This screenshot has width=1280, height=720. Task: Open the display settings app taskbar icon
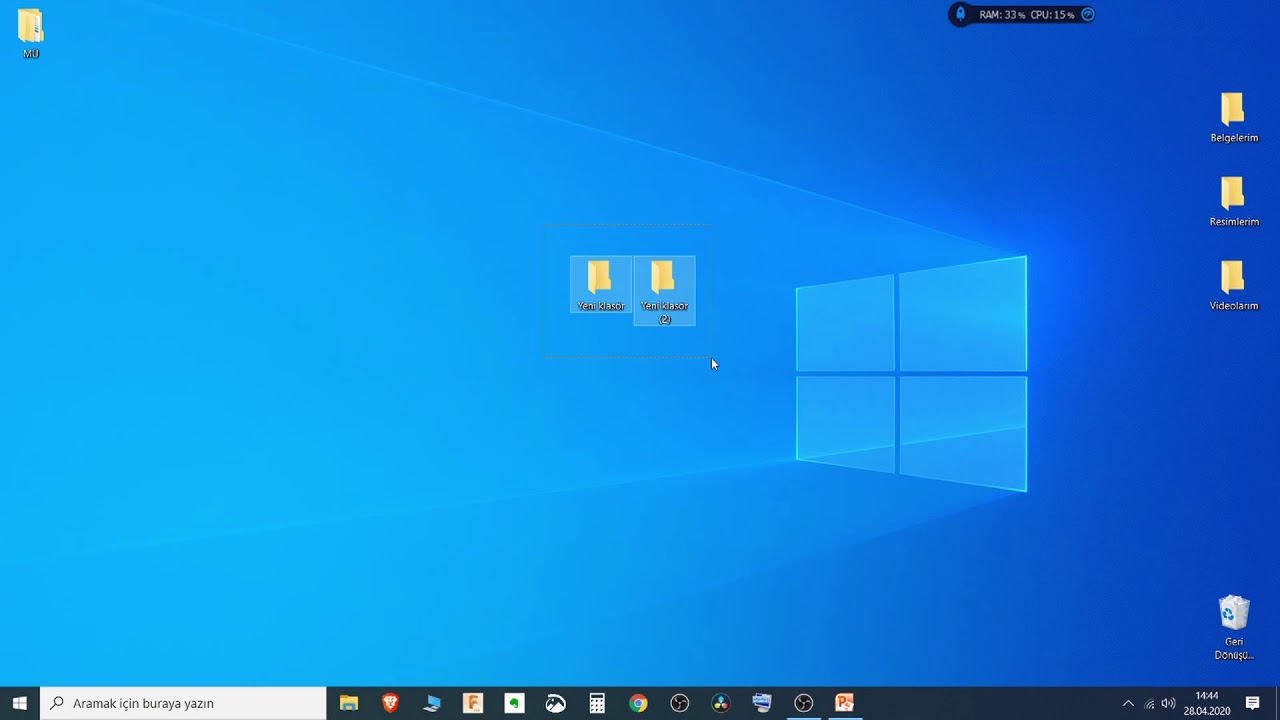pyautogui.click(x=762, y=703)
